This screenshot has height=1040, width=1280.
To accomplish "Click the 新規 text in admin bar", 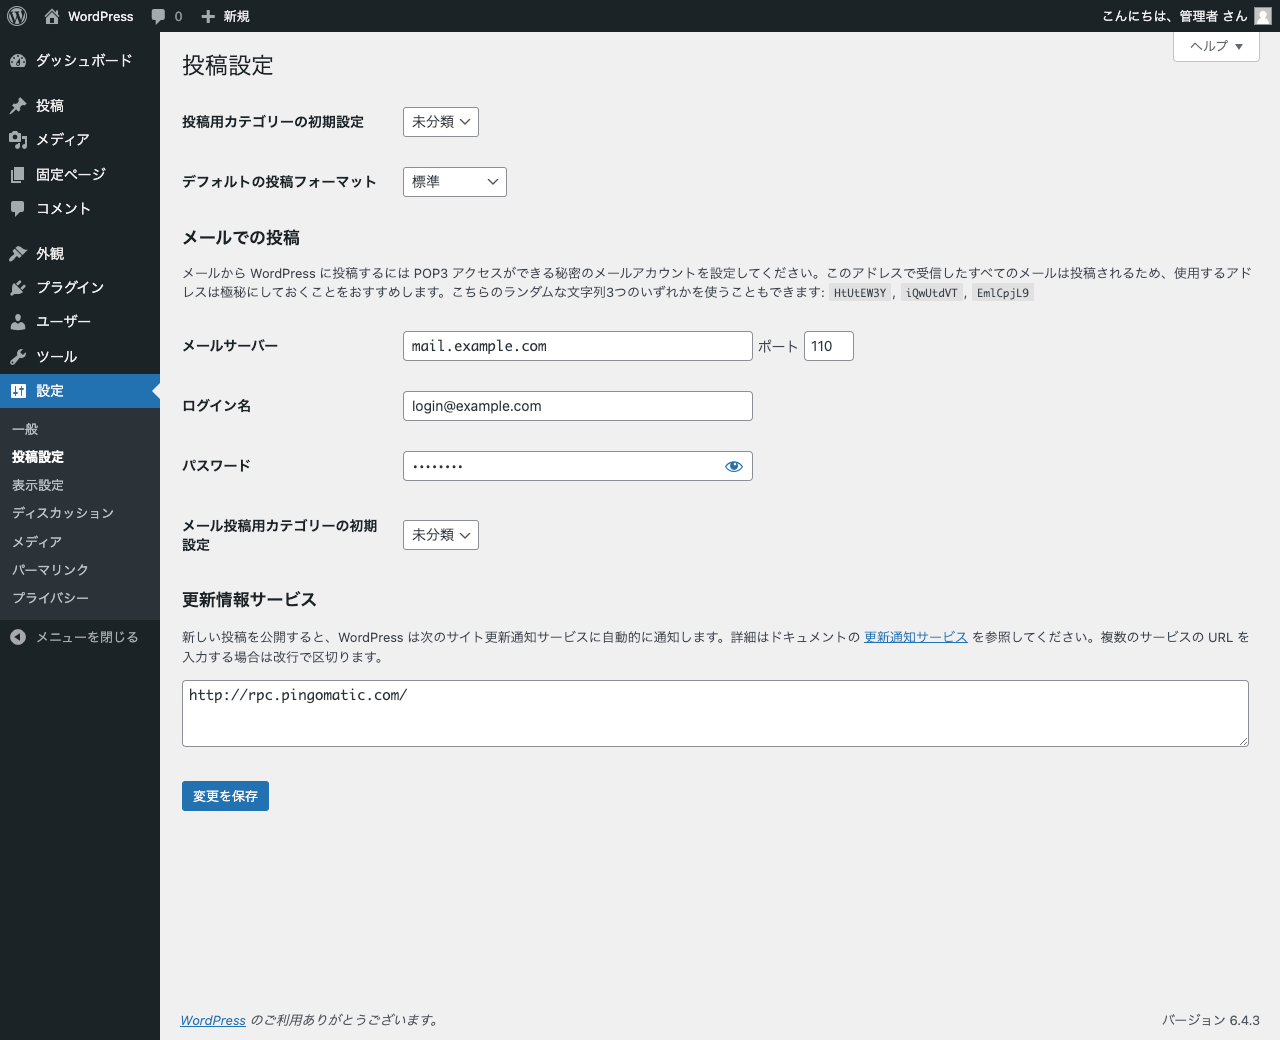I will click(237, 16).
